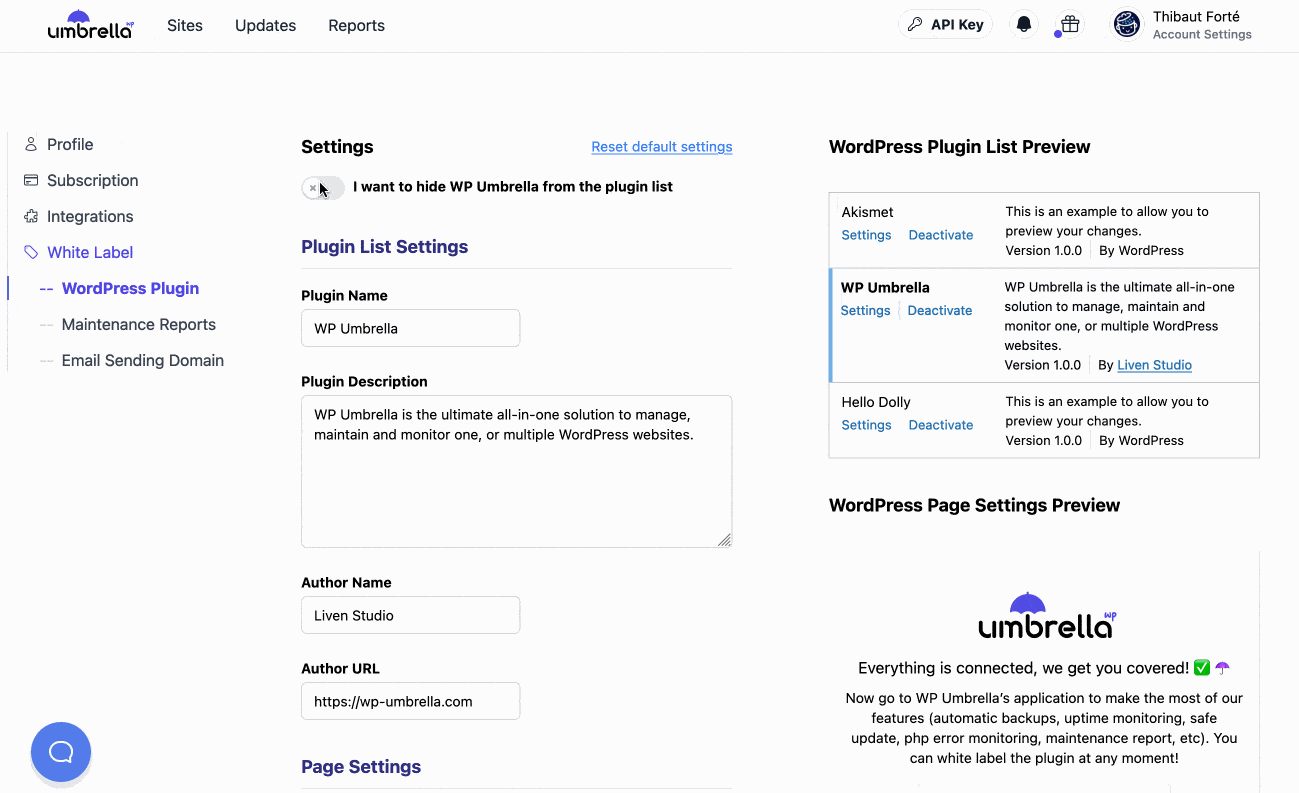
Task: Open the chat support bubble
Action: click(61, 752)
